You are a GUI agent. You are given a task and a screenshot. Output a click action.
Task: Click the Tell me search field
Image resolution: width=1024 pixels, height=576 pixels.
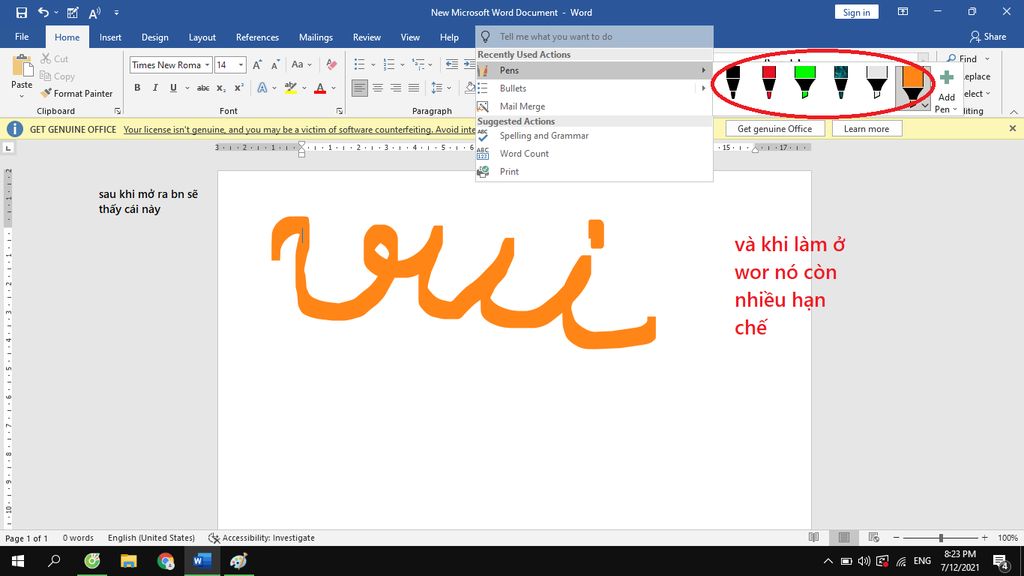[594, 37]
